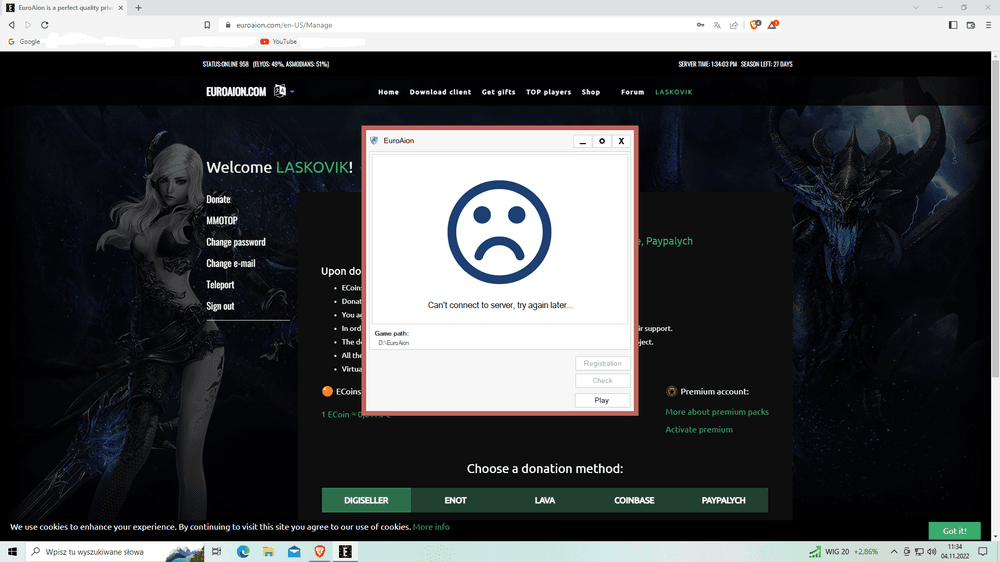Go to the Download client page
This screenshot has width=1000, height=562.
point(440,92)
